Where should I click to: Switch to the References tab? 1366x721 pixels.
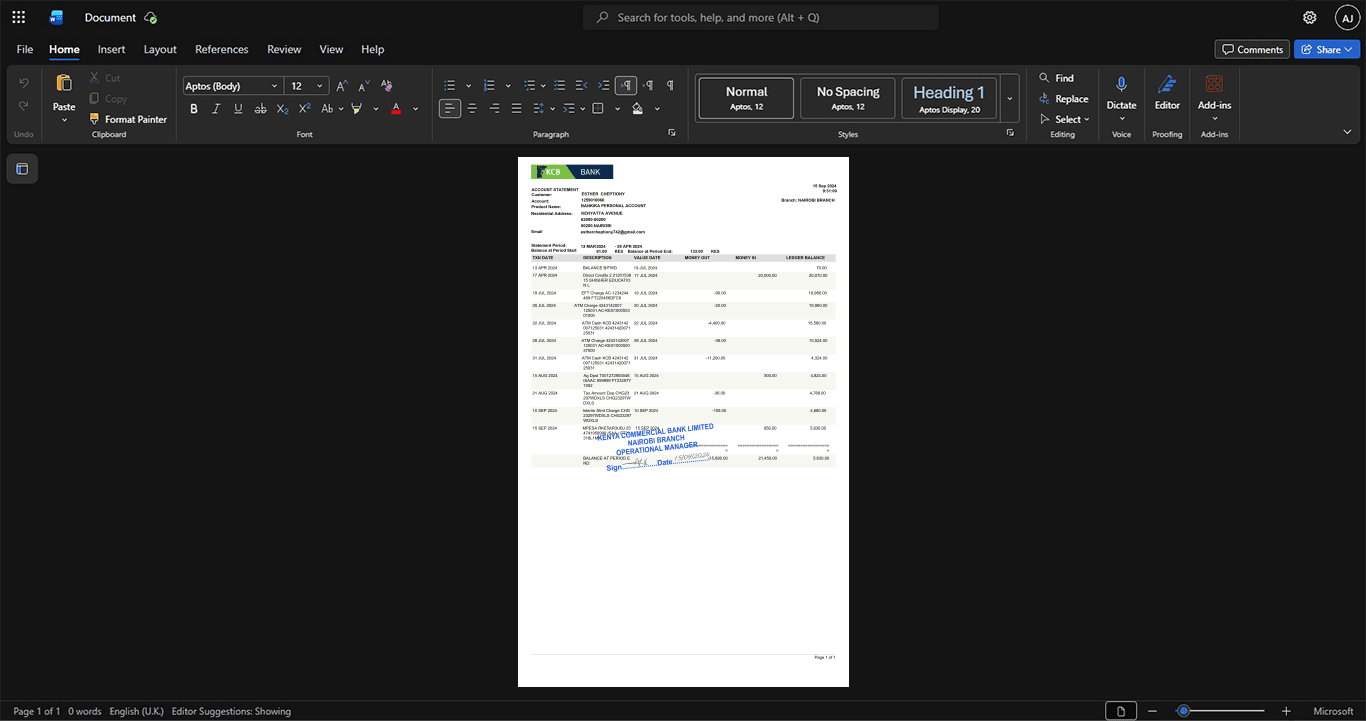pos(222,49)
